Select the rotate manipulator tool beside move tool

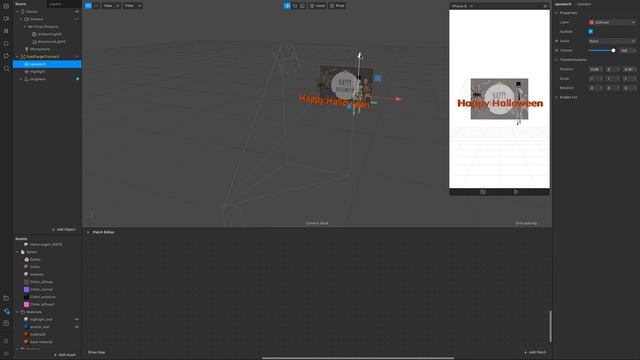pyautogui.click(x=295, y=6)
